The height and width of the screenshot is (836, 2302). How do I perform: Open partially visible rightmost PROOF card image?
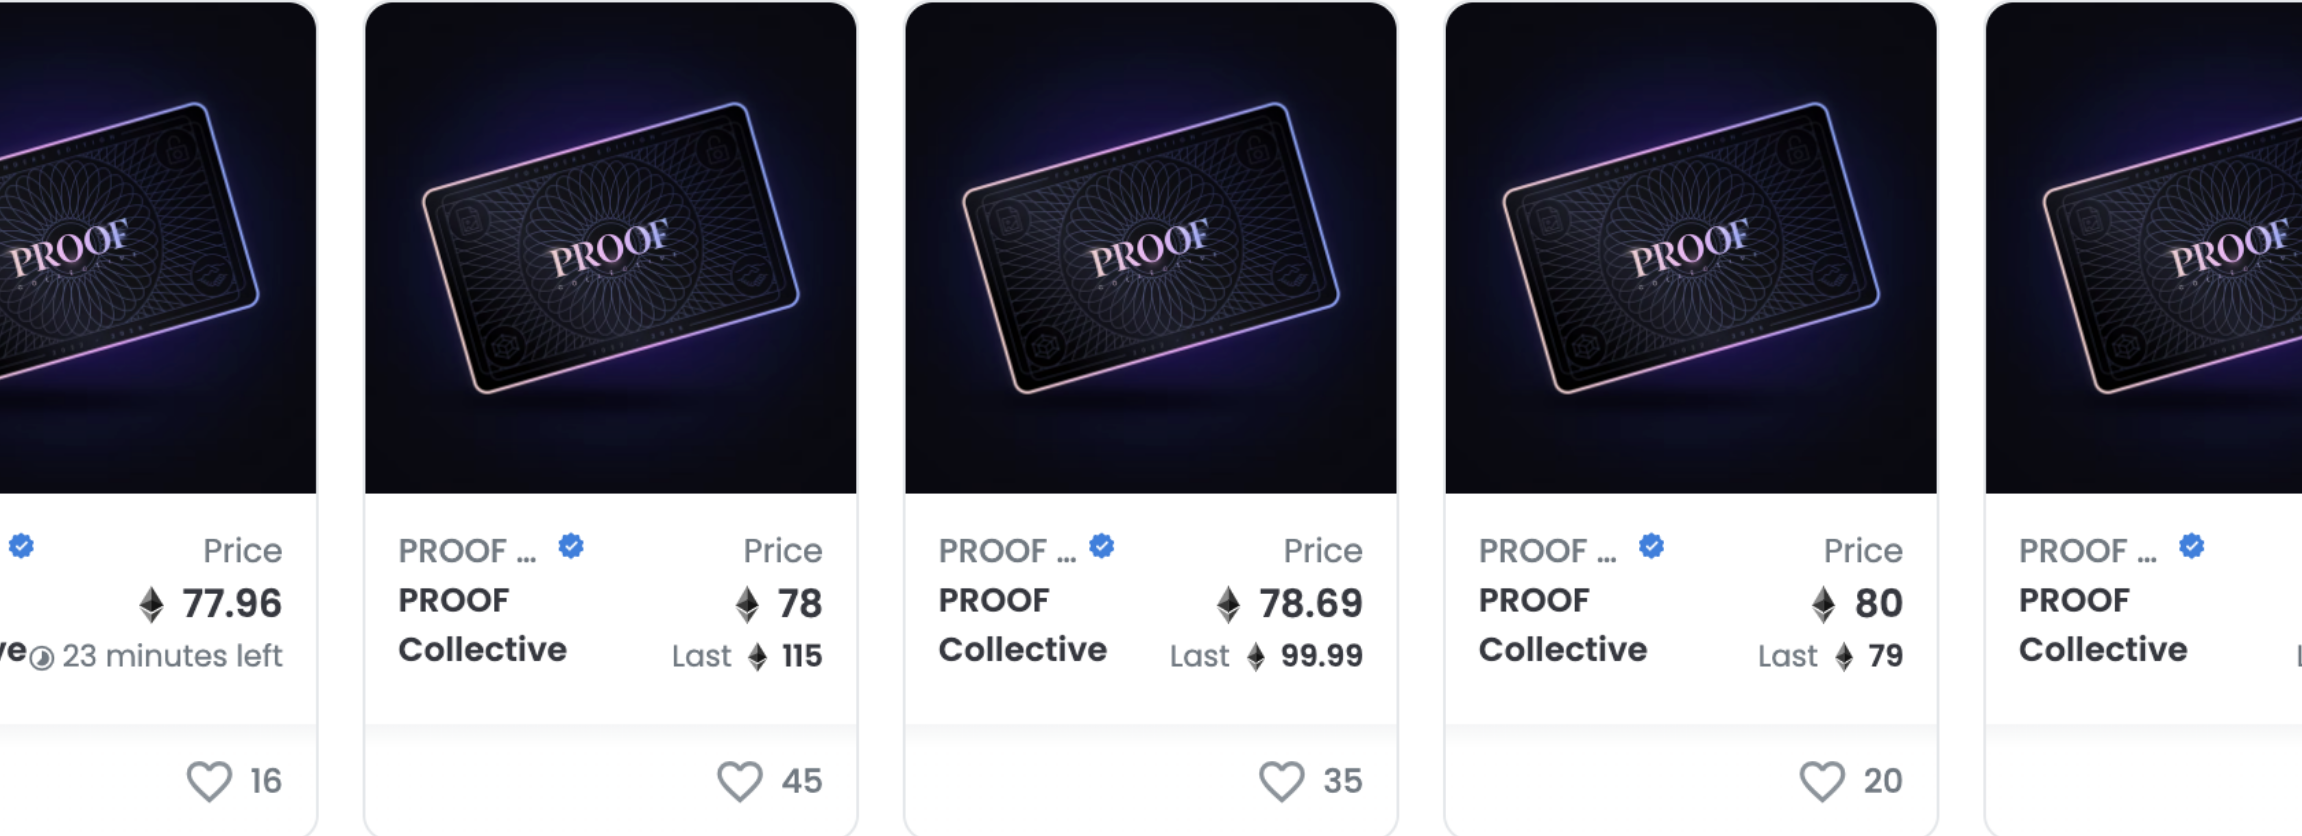click(x=2144, y=248)
